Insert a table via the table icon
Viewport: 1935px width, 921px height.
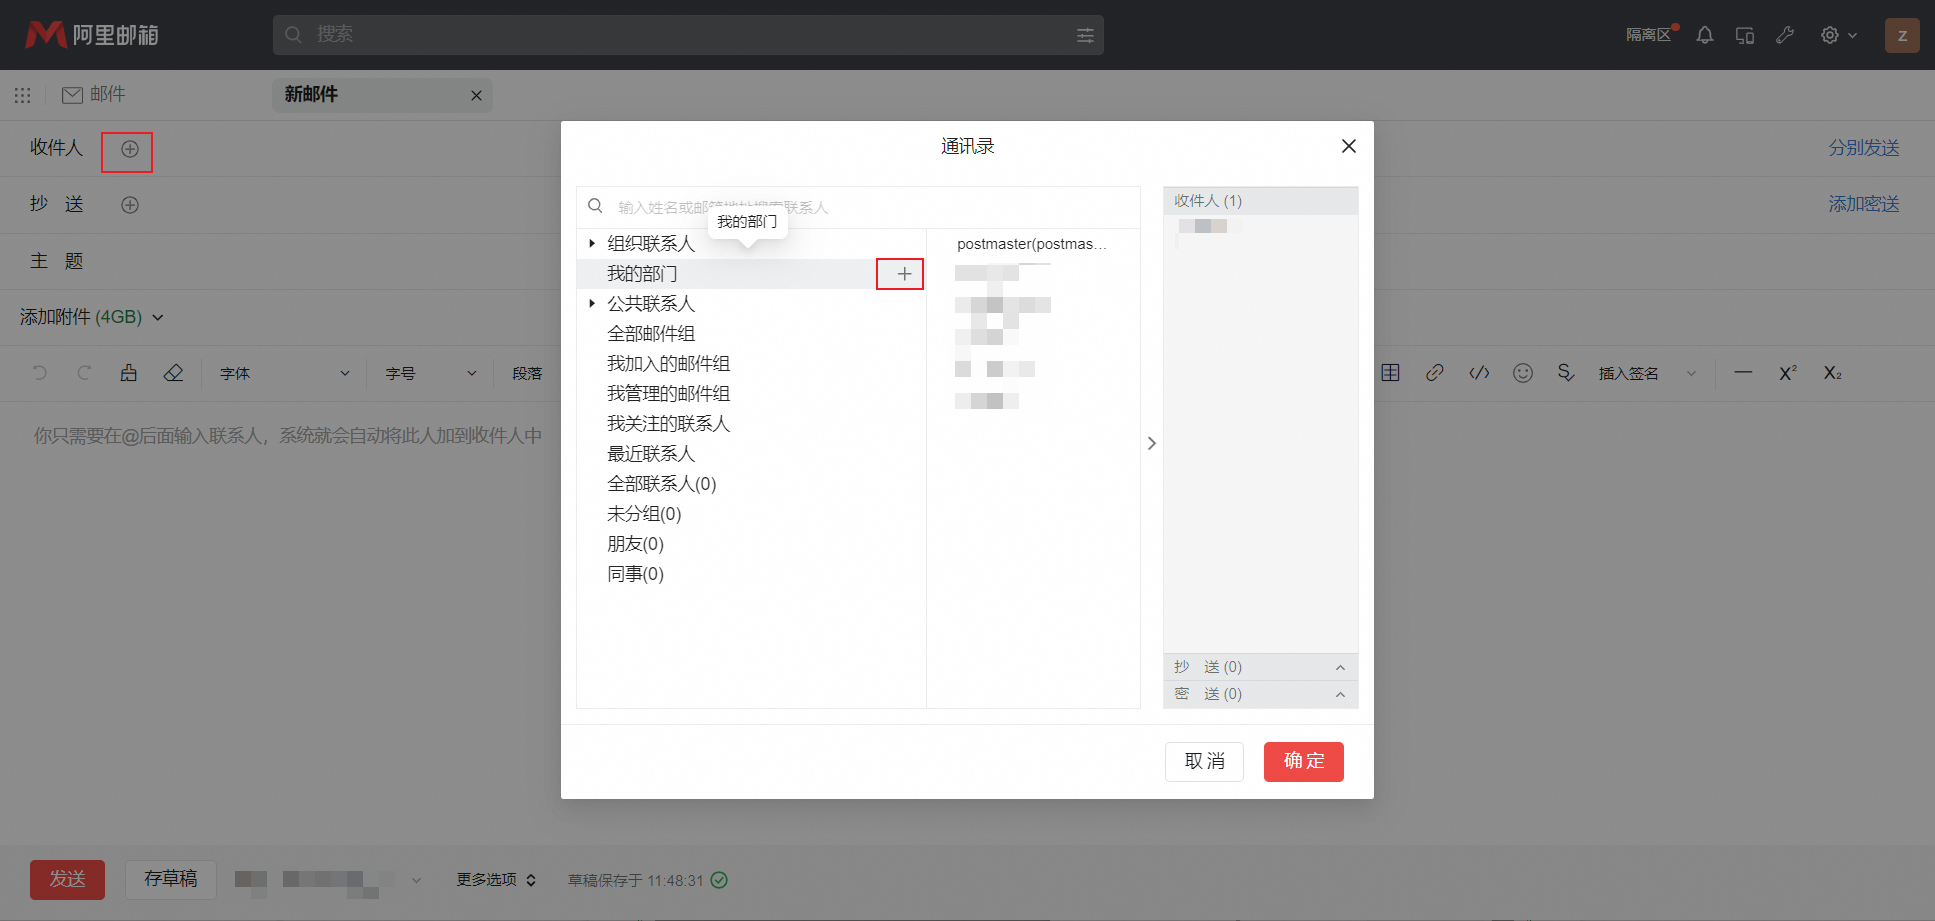(1390, 372)
